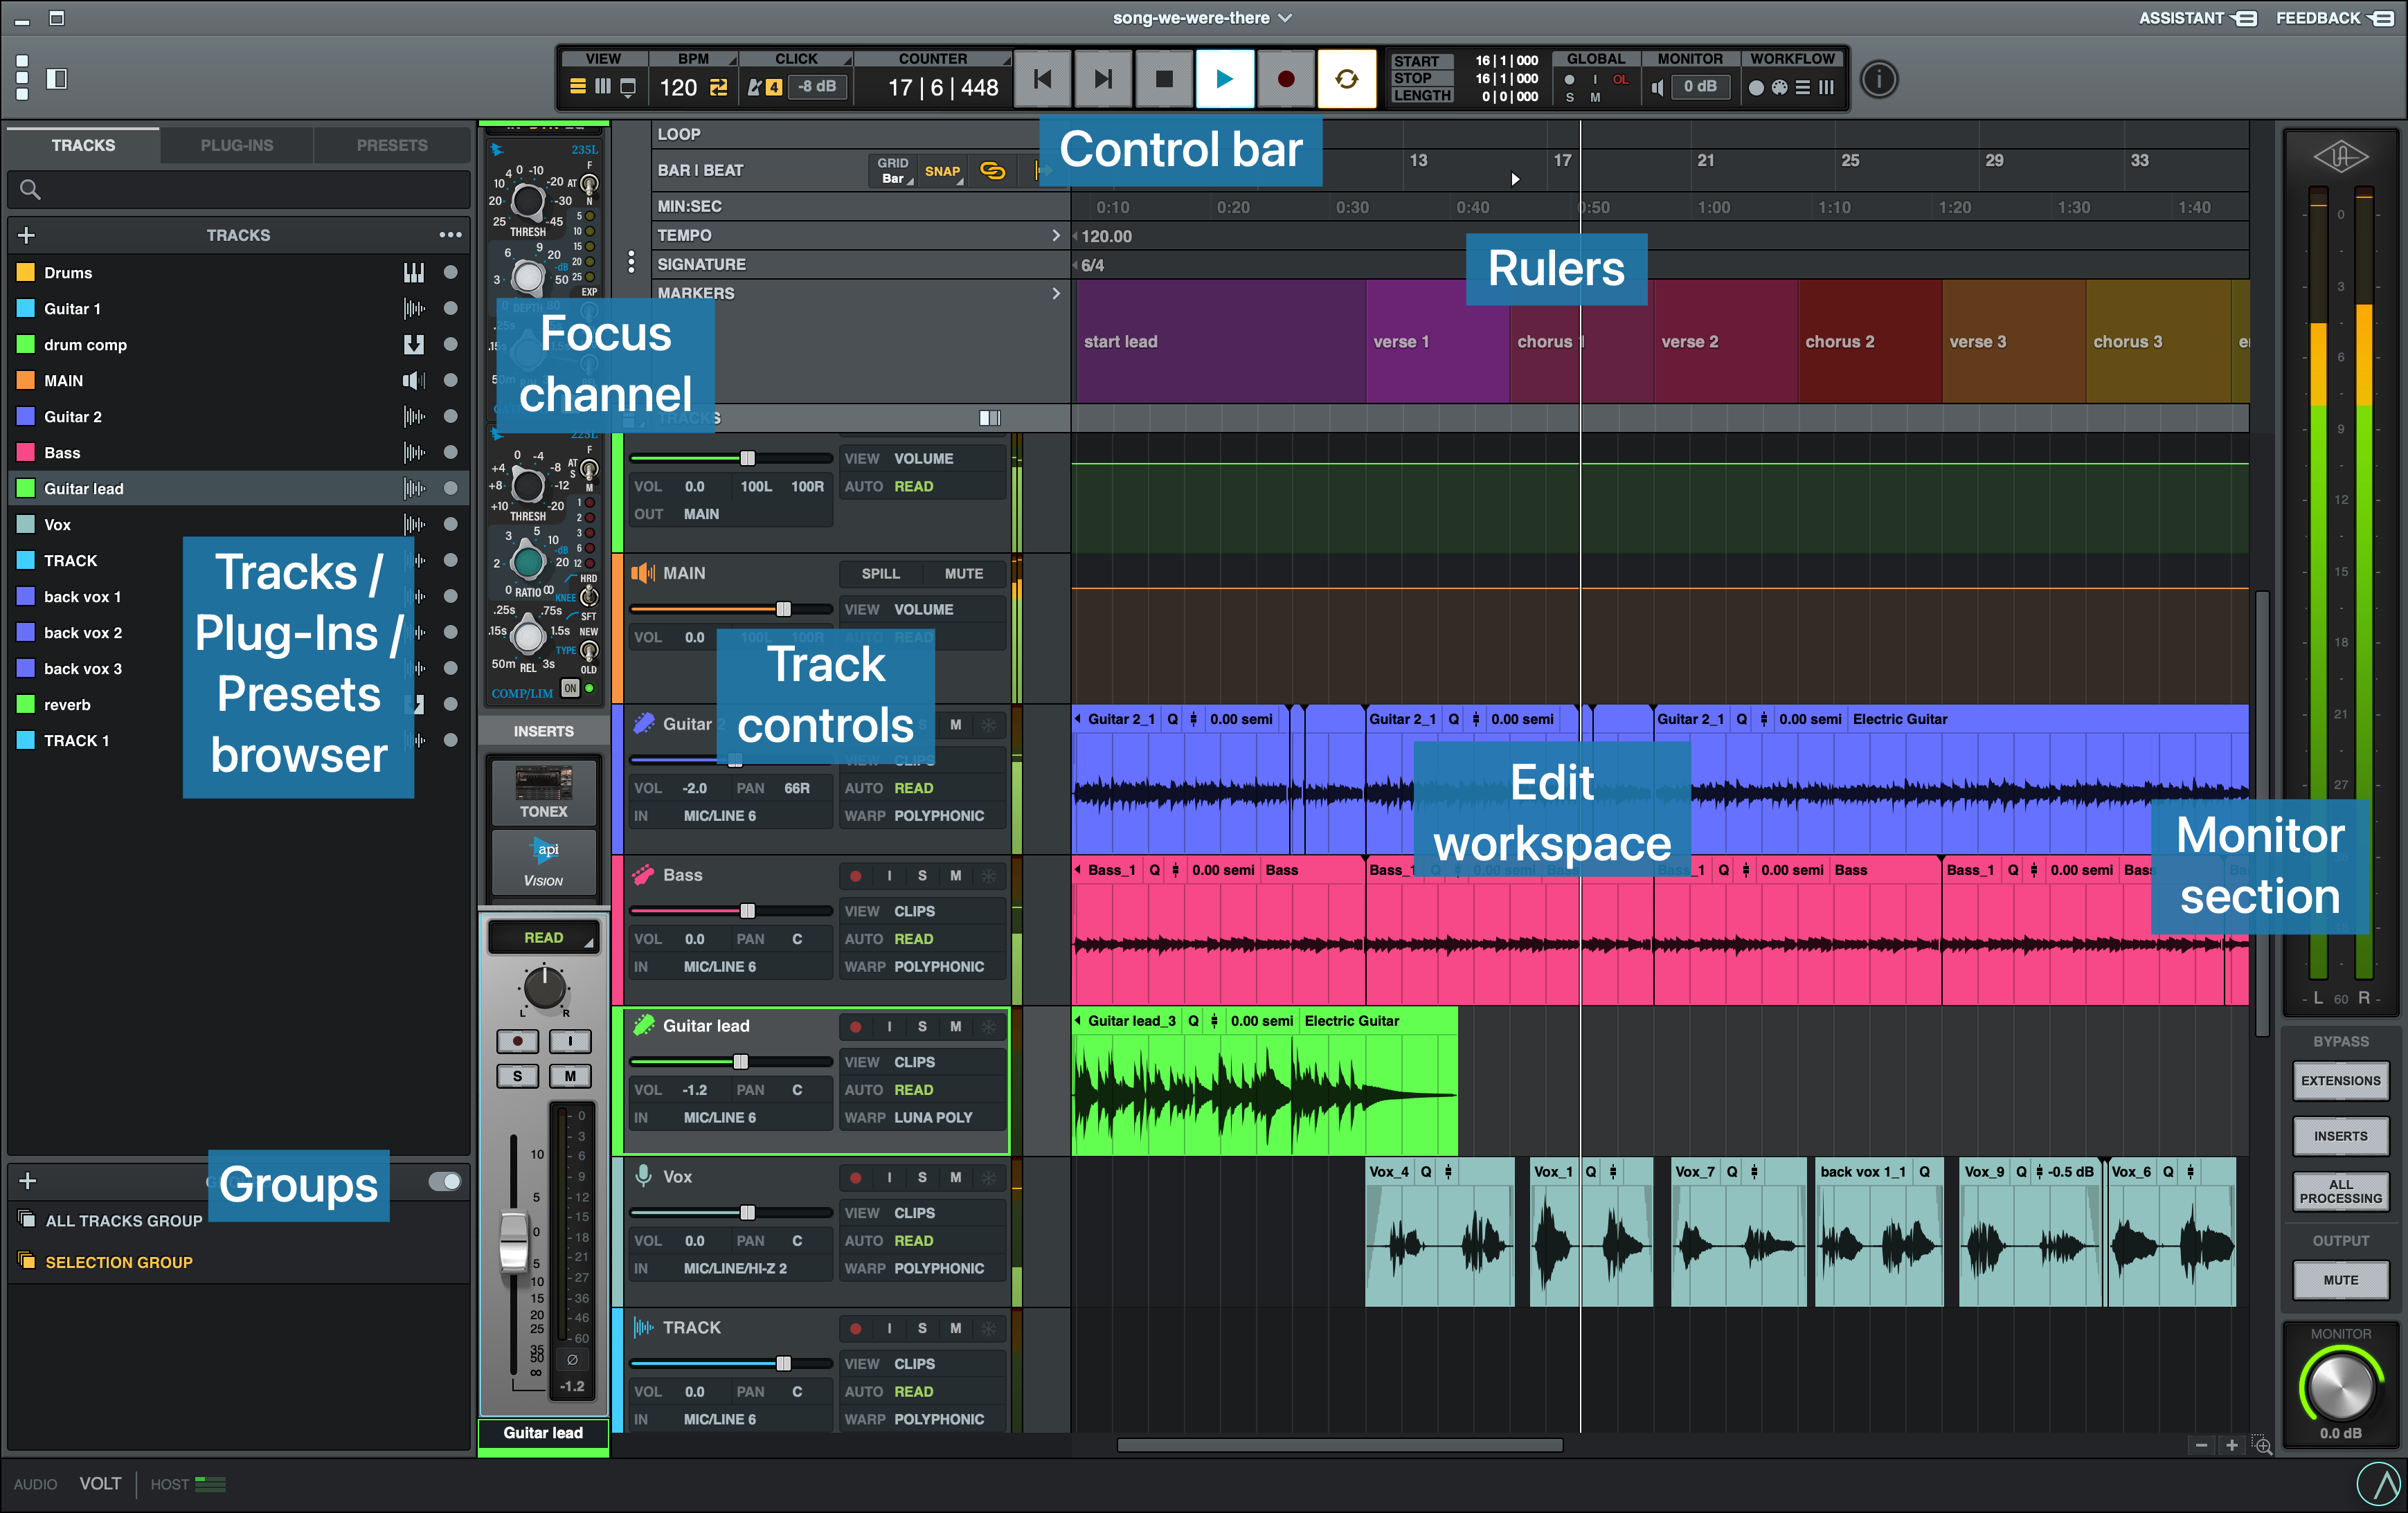The height and width of the screenshot is (1513, 2408).
Task: Toggle the loop cycle button
Action: 1346,80
